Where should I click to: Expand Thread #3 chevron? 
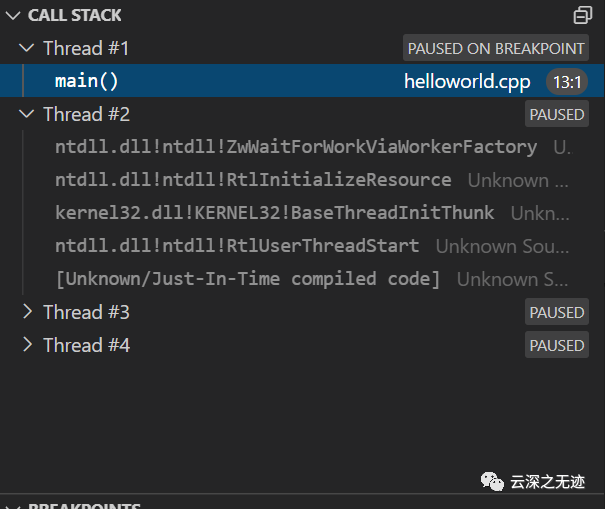27,312
